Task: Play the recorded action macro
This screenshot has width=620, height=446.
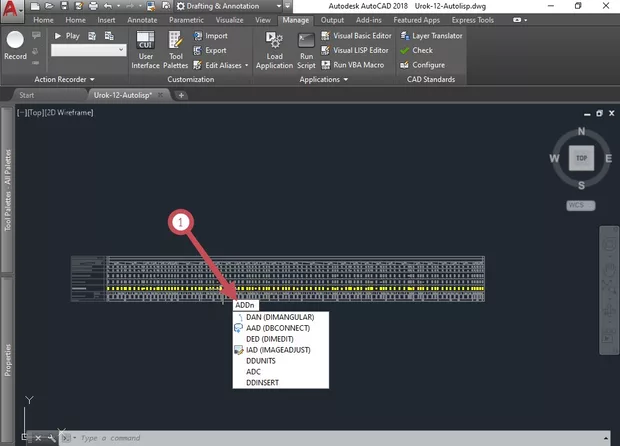Action: [66, 35]
